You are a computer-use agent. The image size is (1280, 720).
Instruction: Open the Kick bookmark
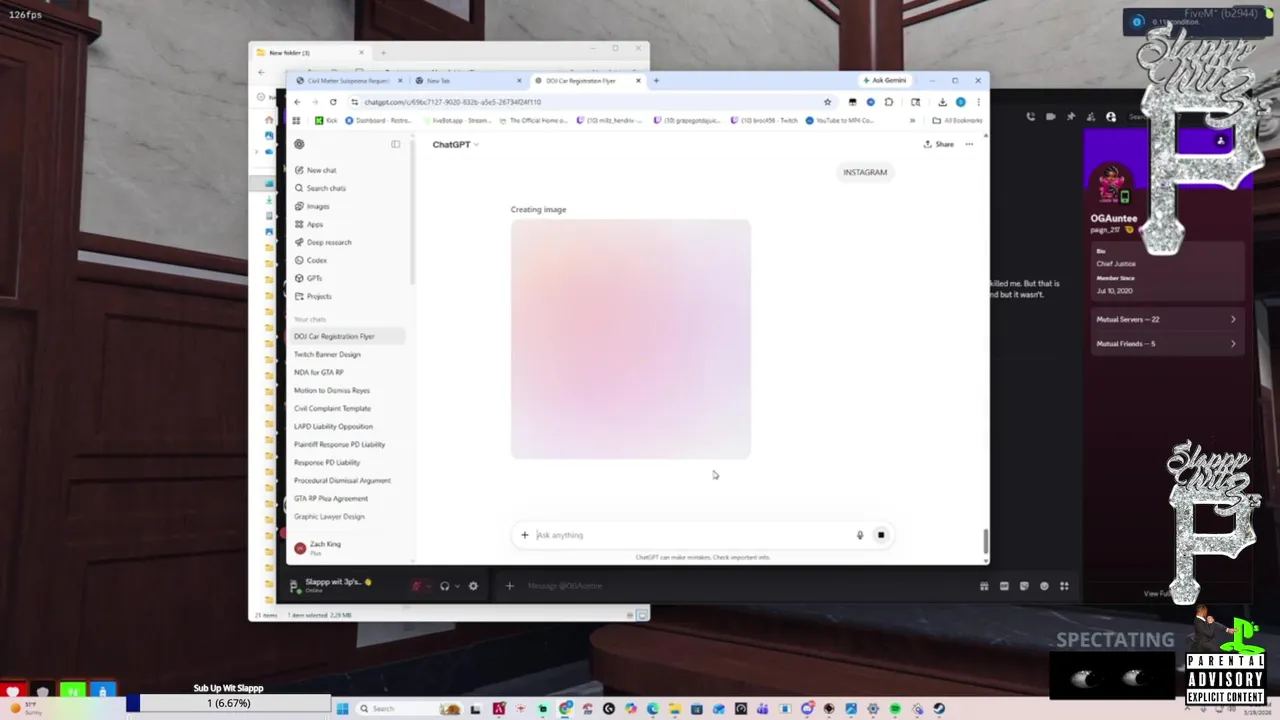coord(326,120)
